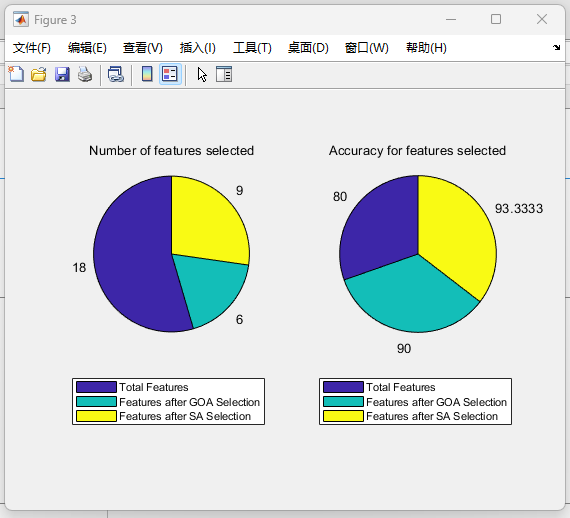Open the 编辑(E) menu

click(87, 48)
